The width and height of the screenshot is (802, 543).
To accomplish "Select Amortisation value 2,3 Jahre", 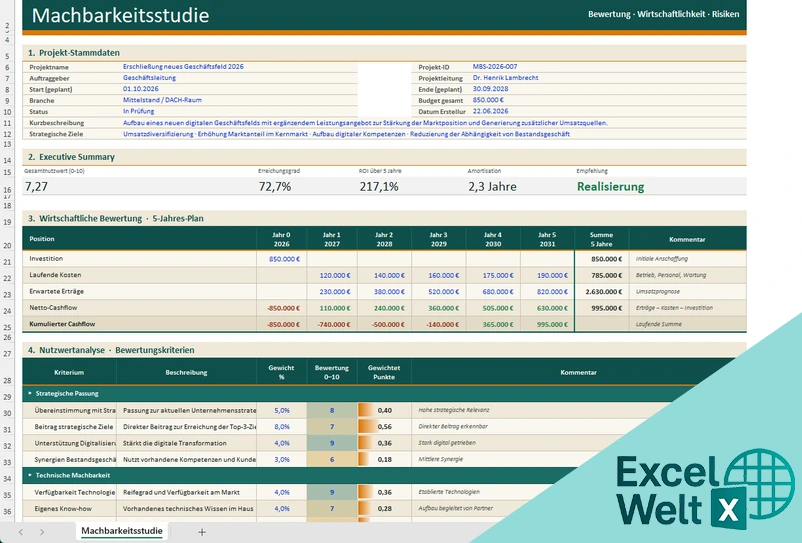I will [492, 187].
